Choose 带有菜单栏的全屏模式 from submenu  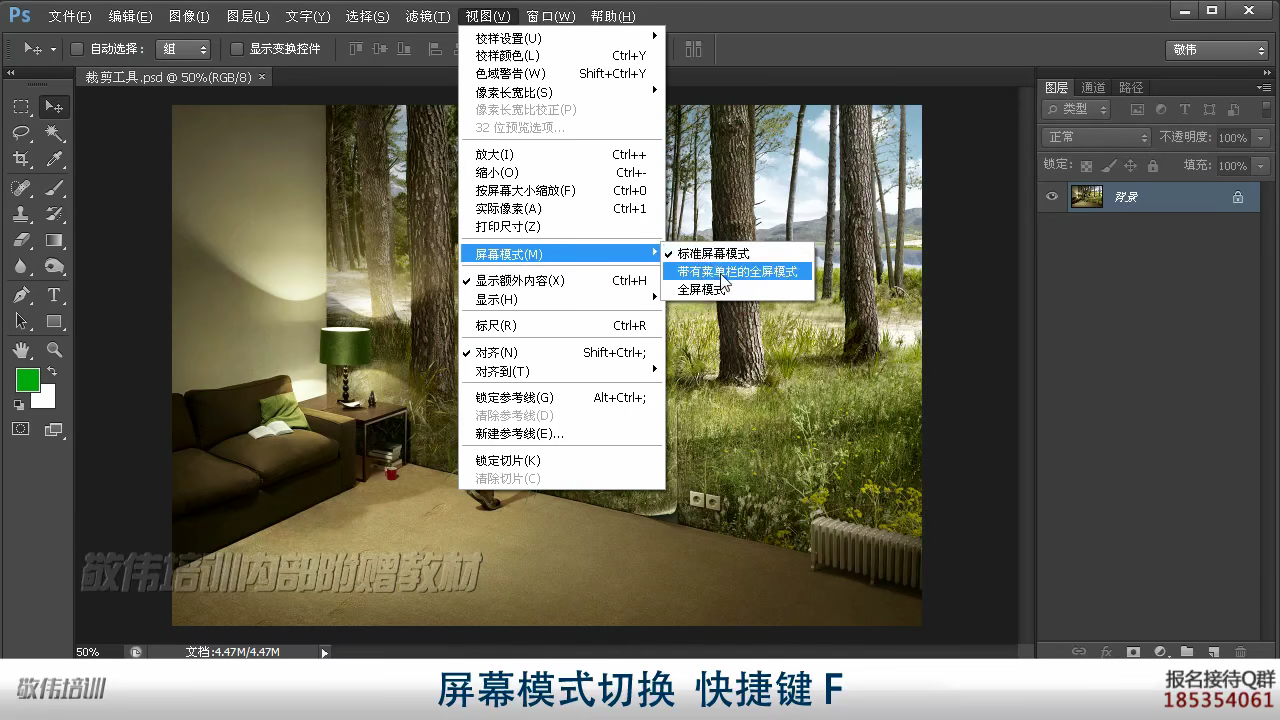pos(738,272)
